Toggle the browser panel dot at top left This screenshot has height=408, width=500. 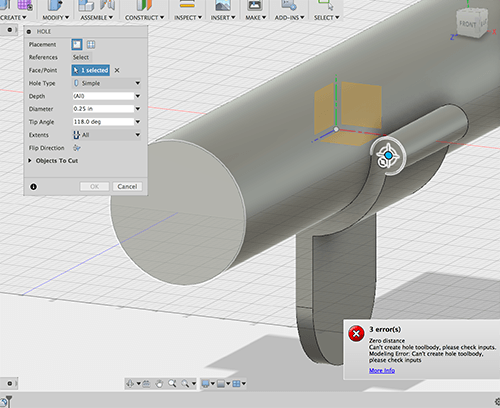click(x=10, y=30)
